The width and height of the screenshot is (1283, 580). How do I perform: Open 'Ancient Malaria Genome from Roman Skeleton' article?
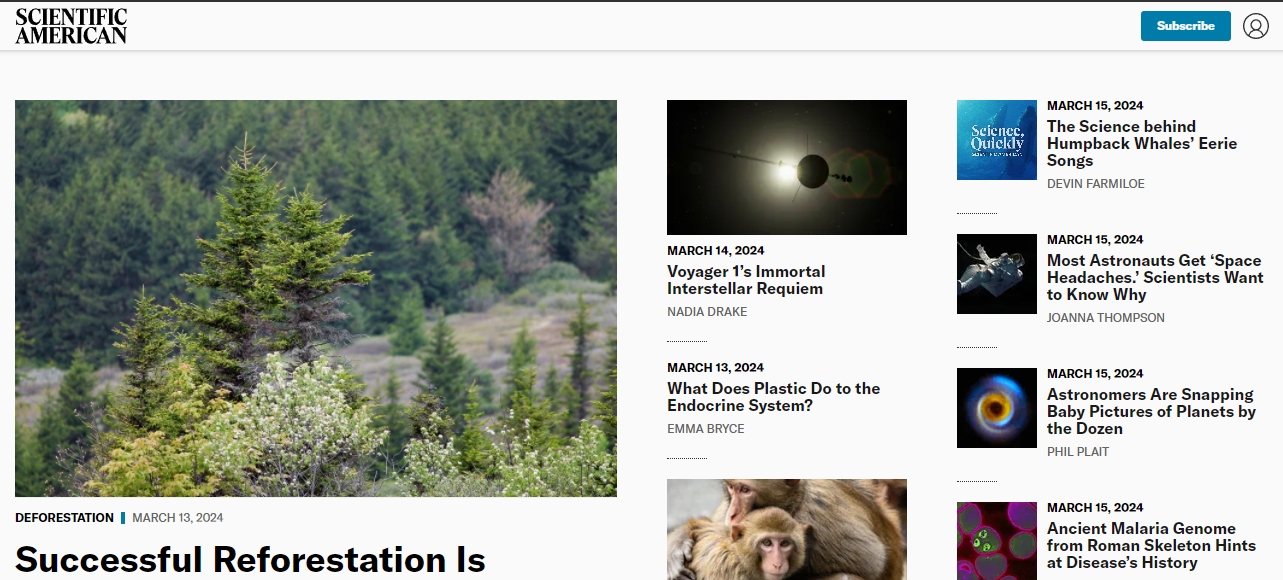pos(1151,545)
